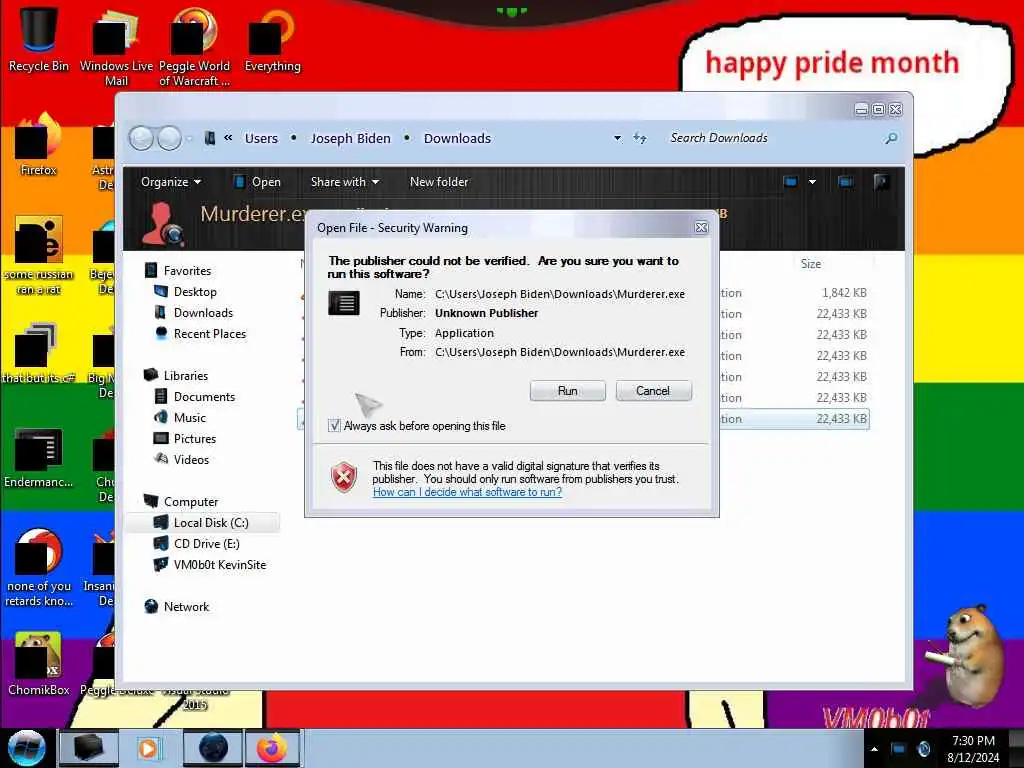Open Endermanc... desktop icon
The image size is (1024, 768).
[39, 457]
